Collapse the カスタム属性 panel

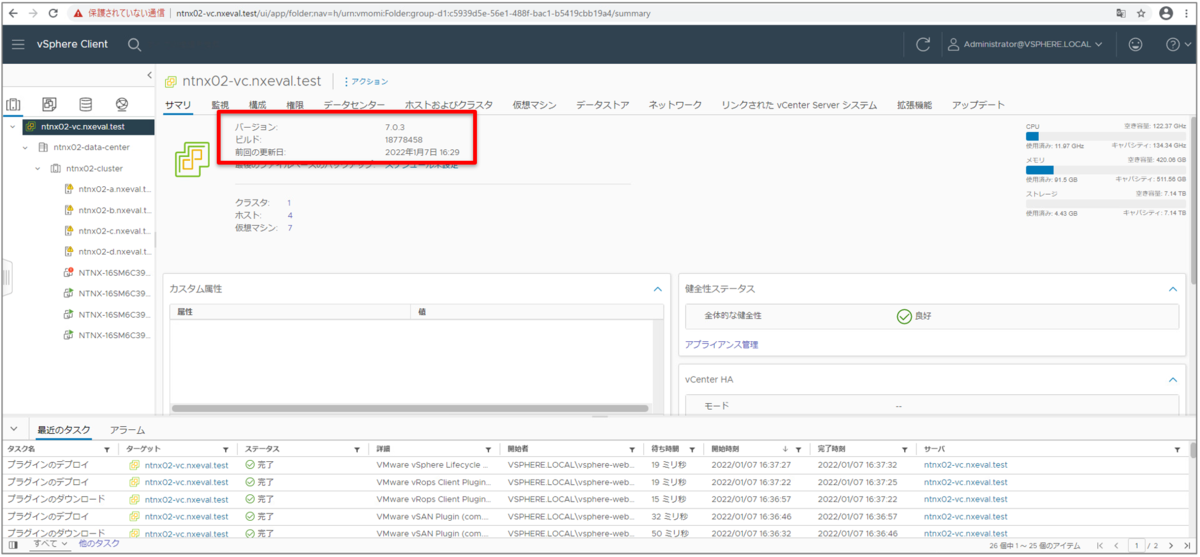coord(657,289)
